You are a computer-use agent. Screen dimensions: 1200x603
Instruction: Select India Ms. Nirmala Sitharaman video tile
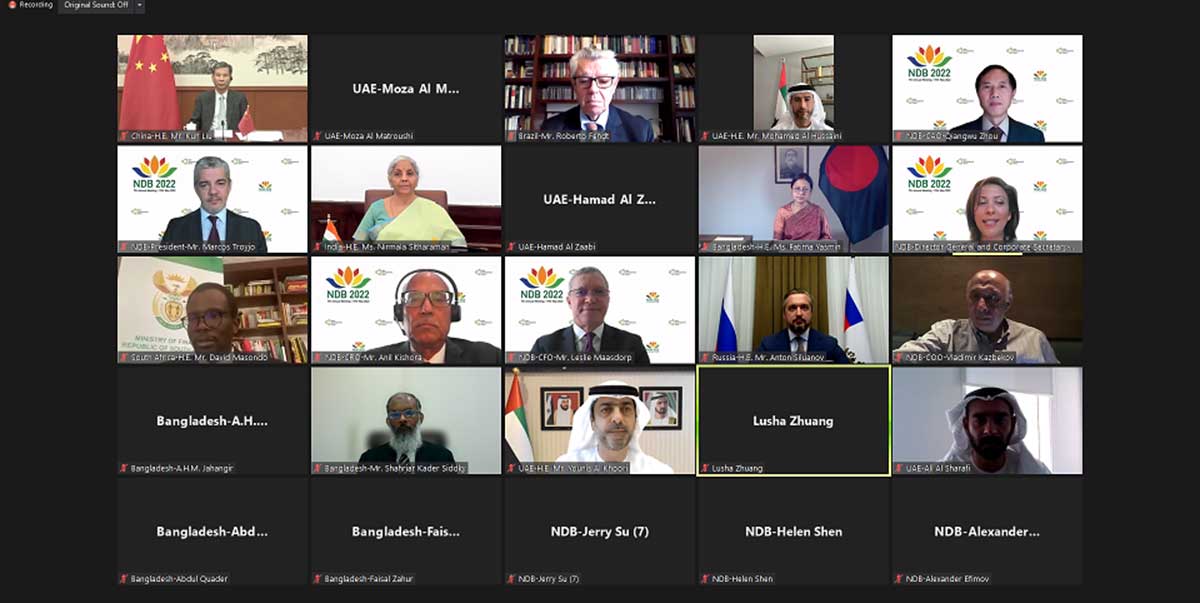click(406, 199)
